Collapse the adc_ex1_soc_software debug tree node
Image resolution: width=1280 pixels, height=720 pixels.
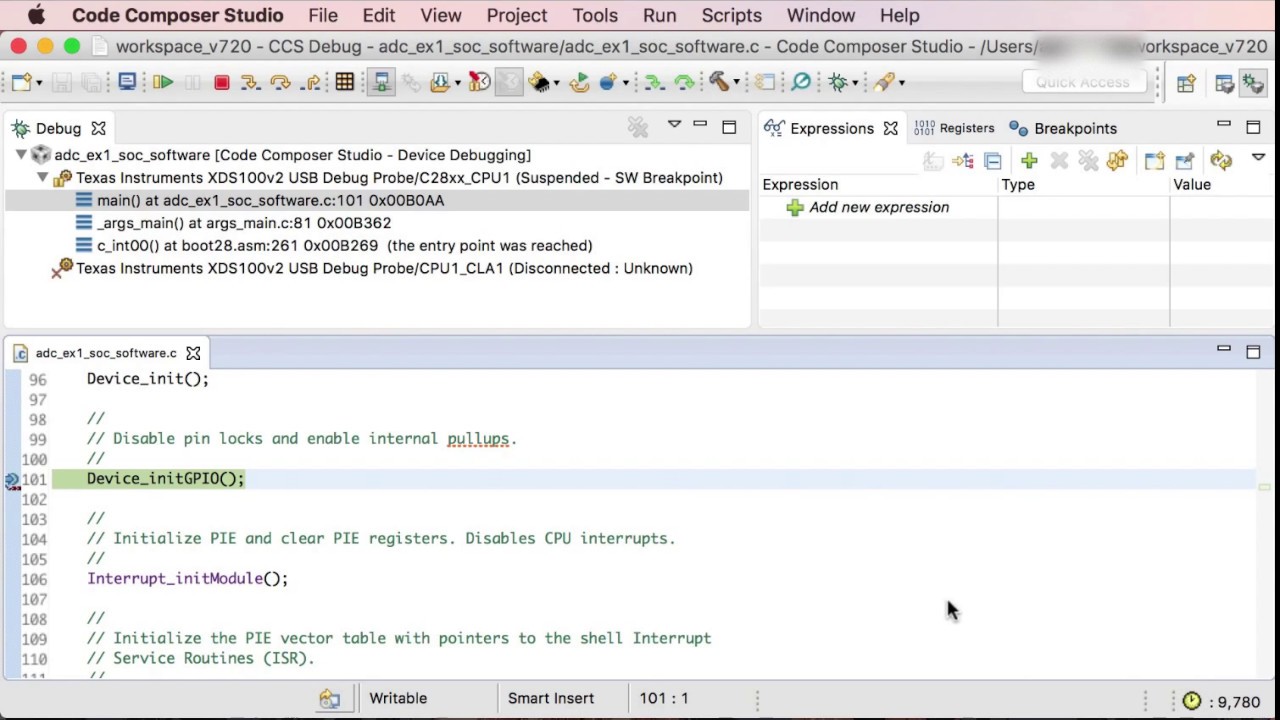(21, 155)
